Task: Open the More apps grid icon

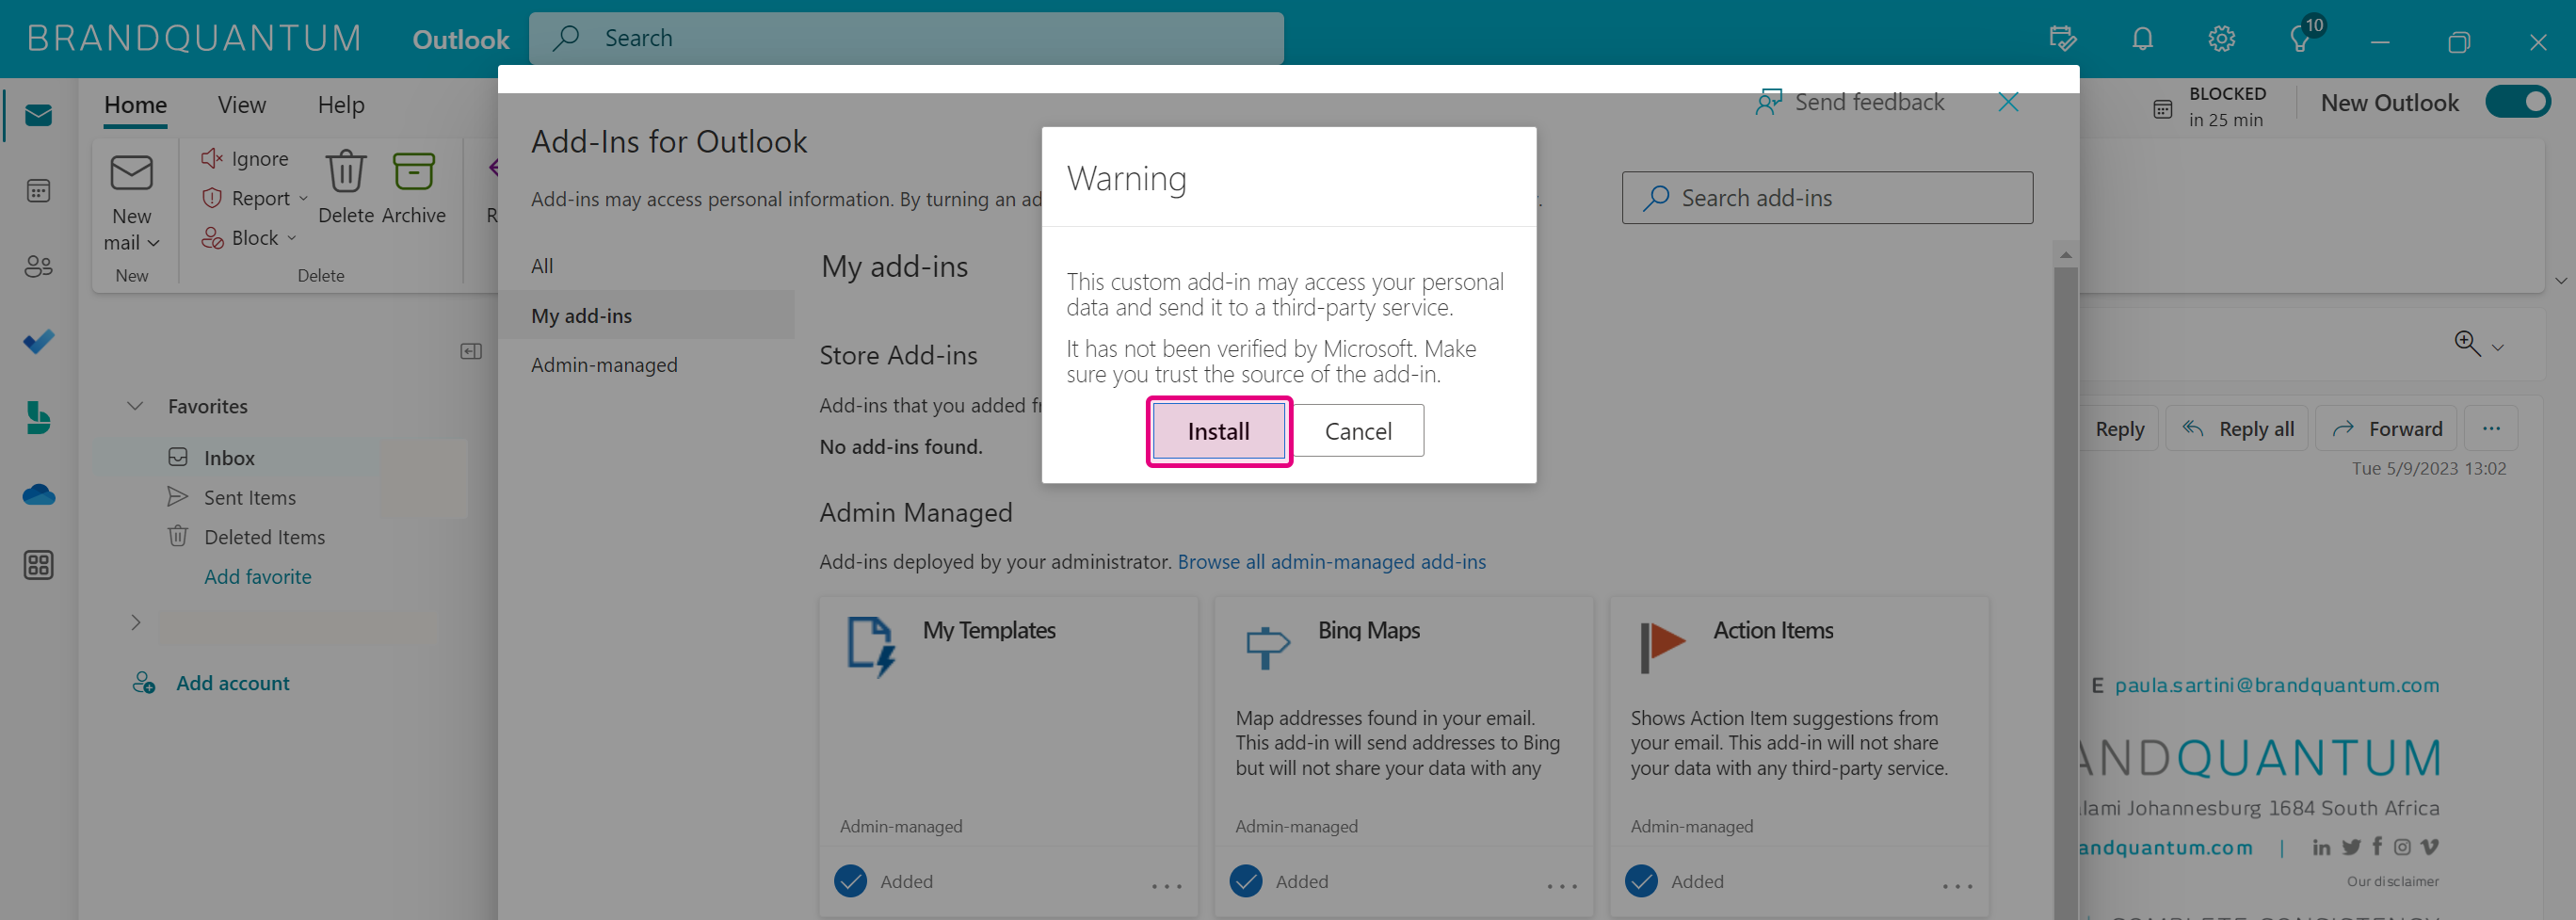Action: pyautogui.click(x=38, y=565)
